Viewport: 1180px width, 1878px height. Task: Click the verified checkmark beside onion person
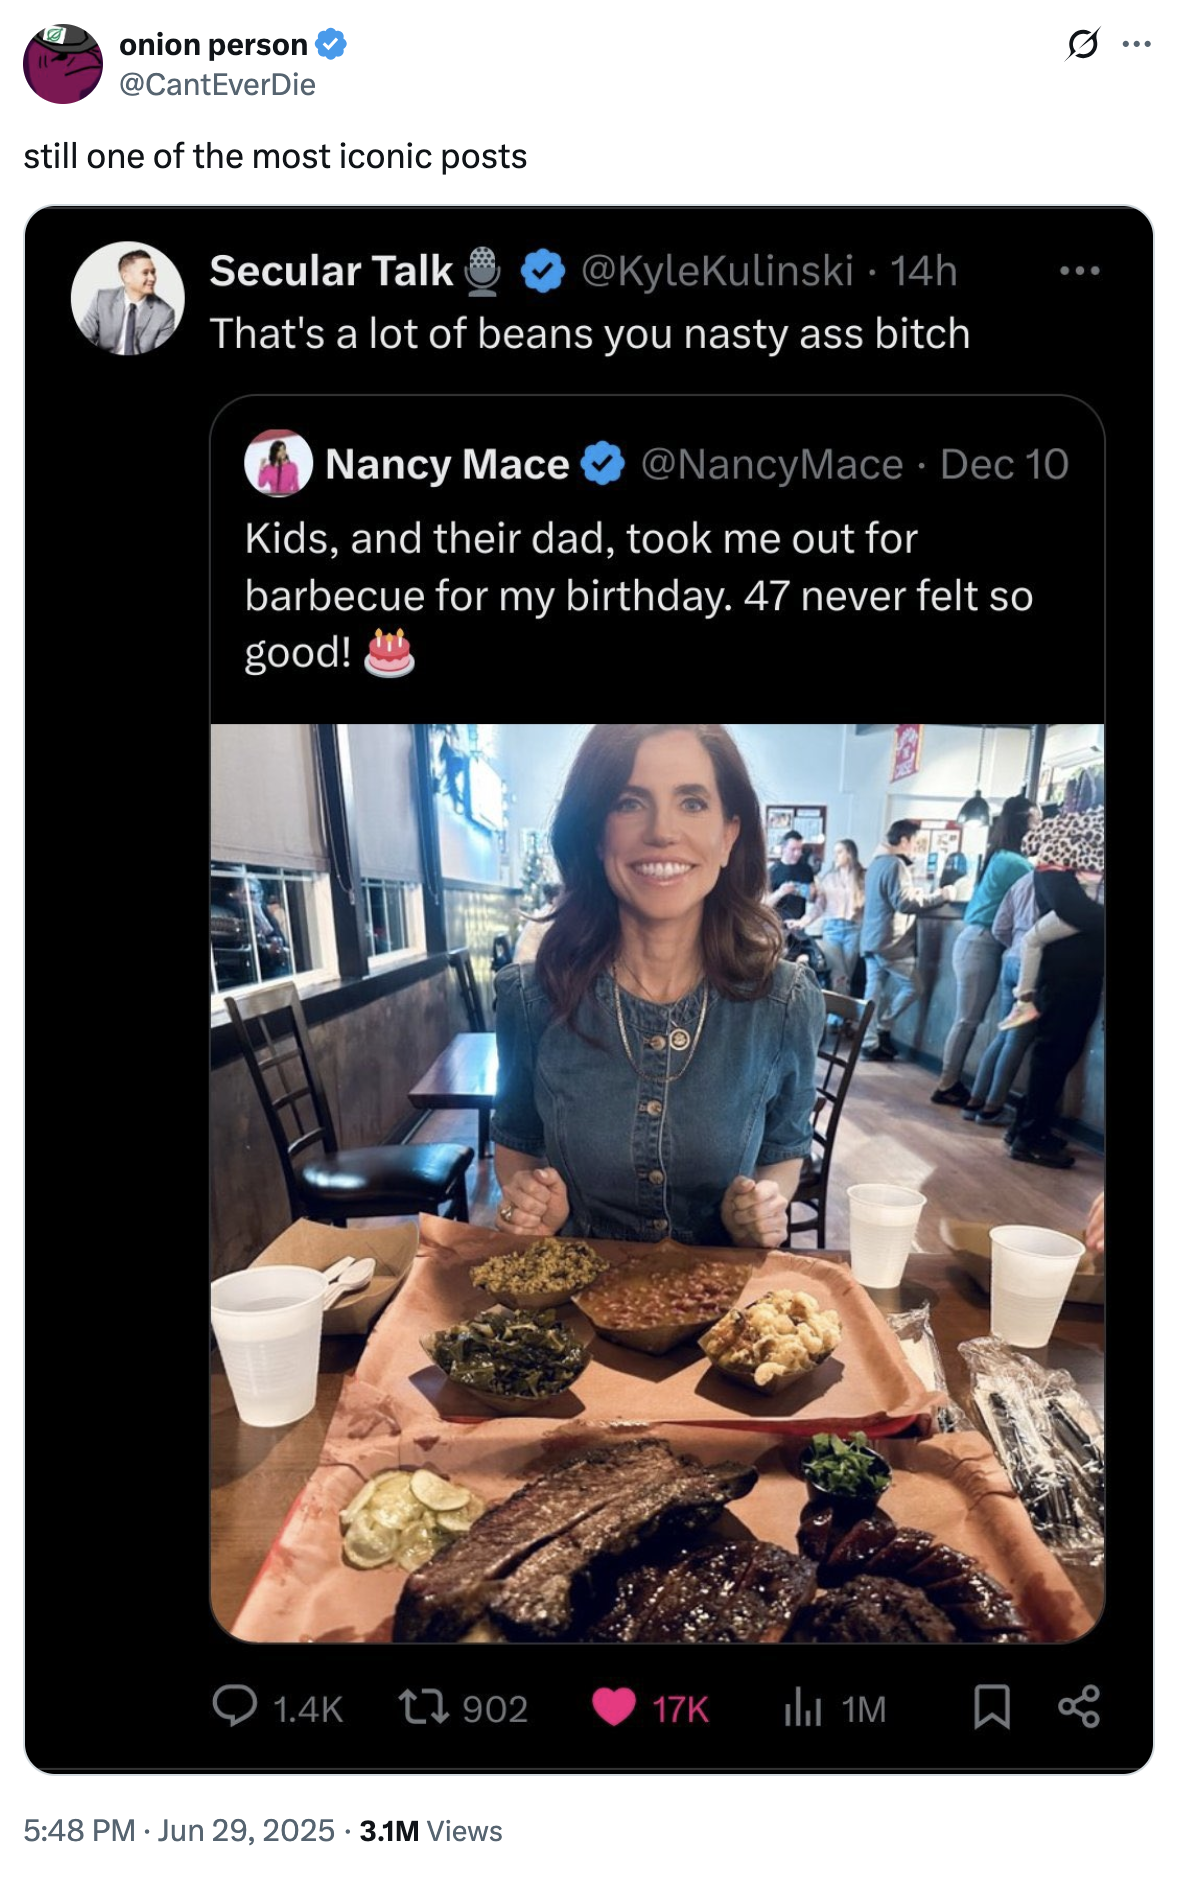pyautogui.click(x=331, y=44)
